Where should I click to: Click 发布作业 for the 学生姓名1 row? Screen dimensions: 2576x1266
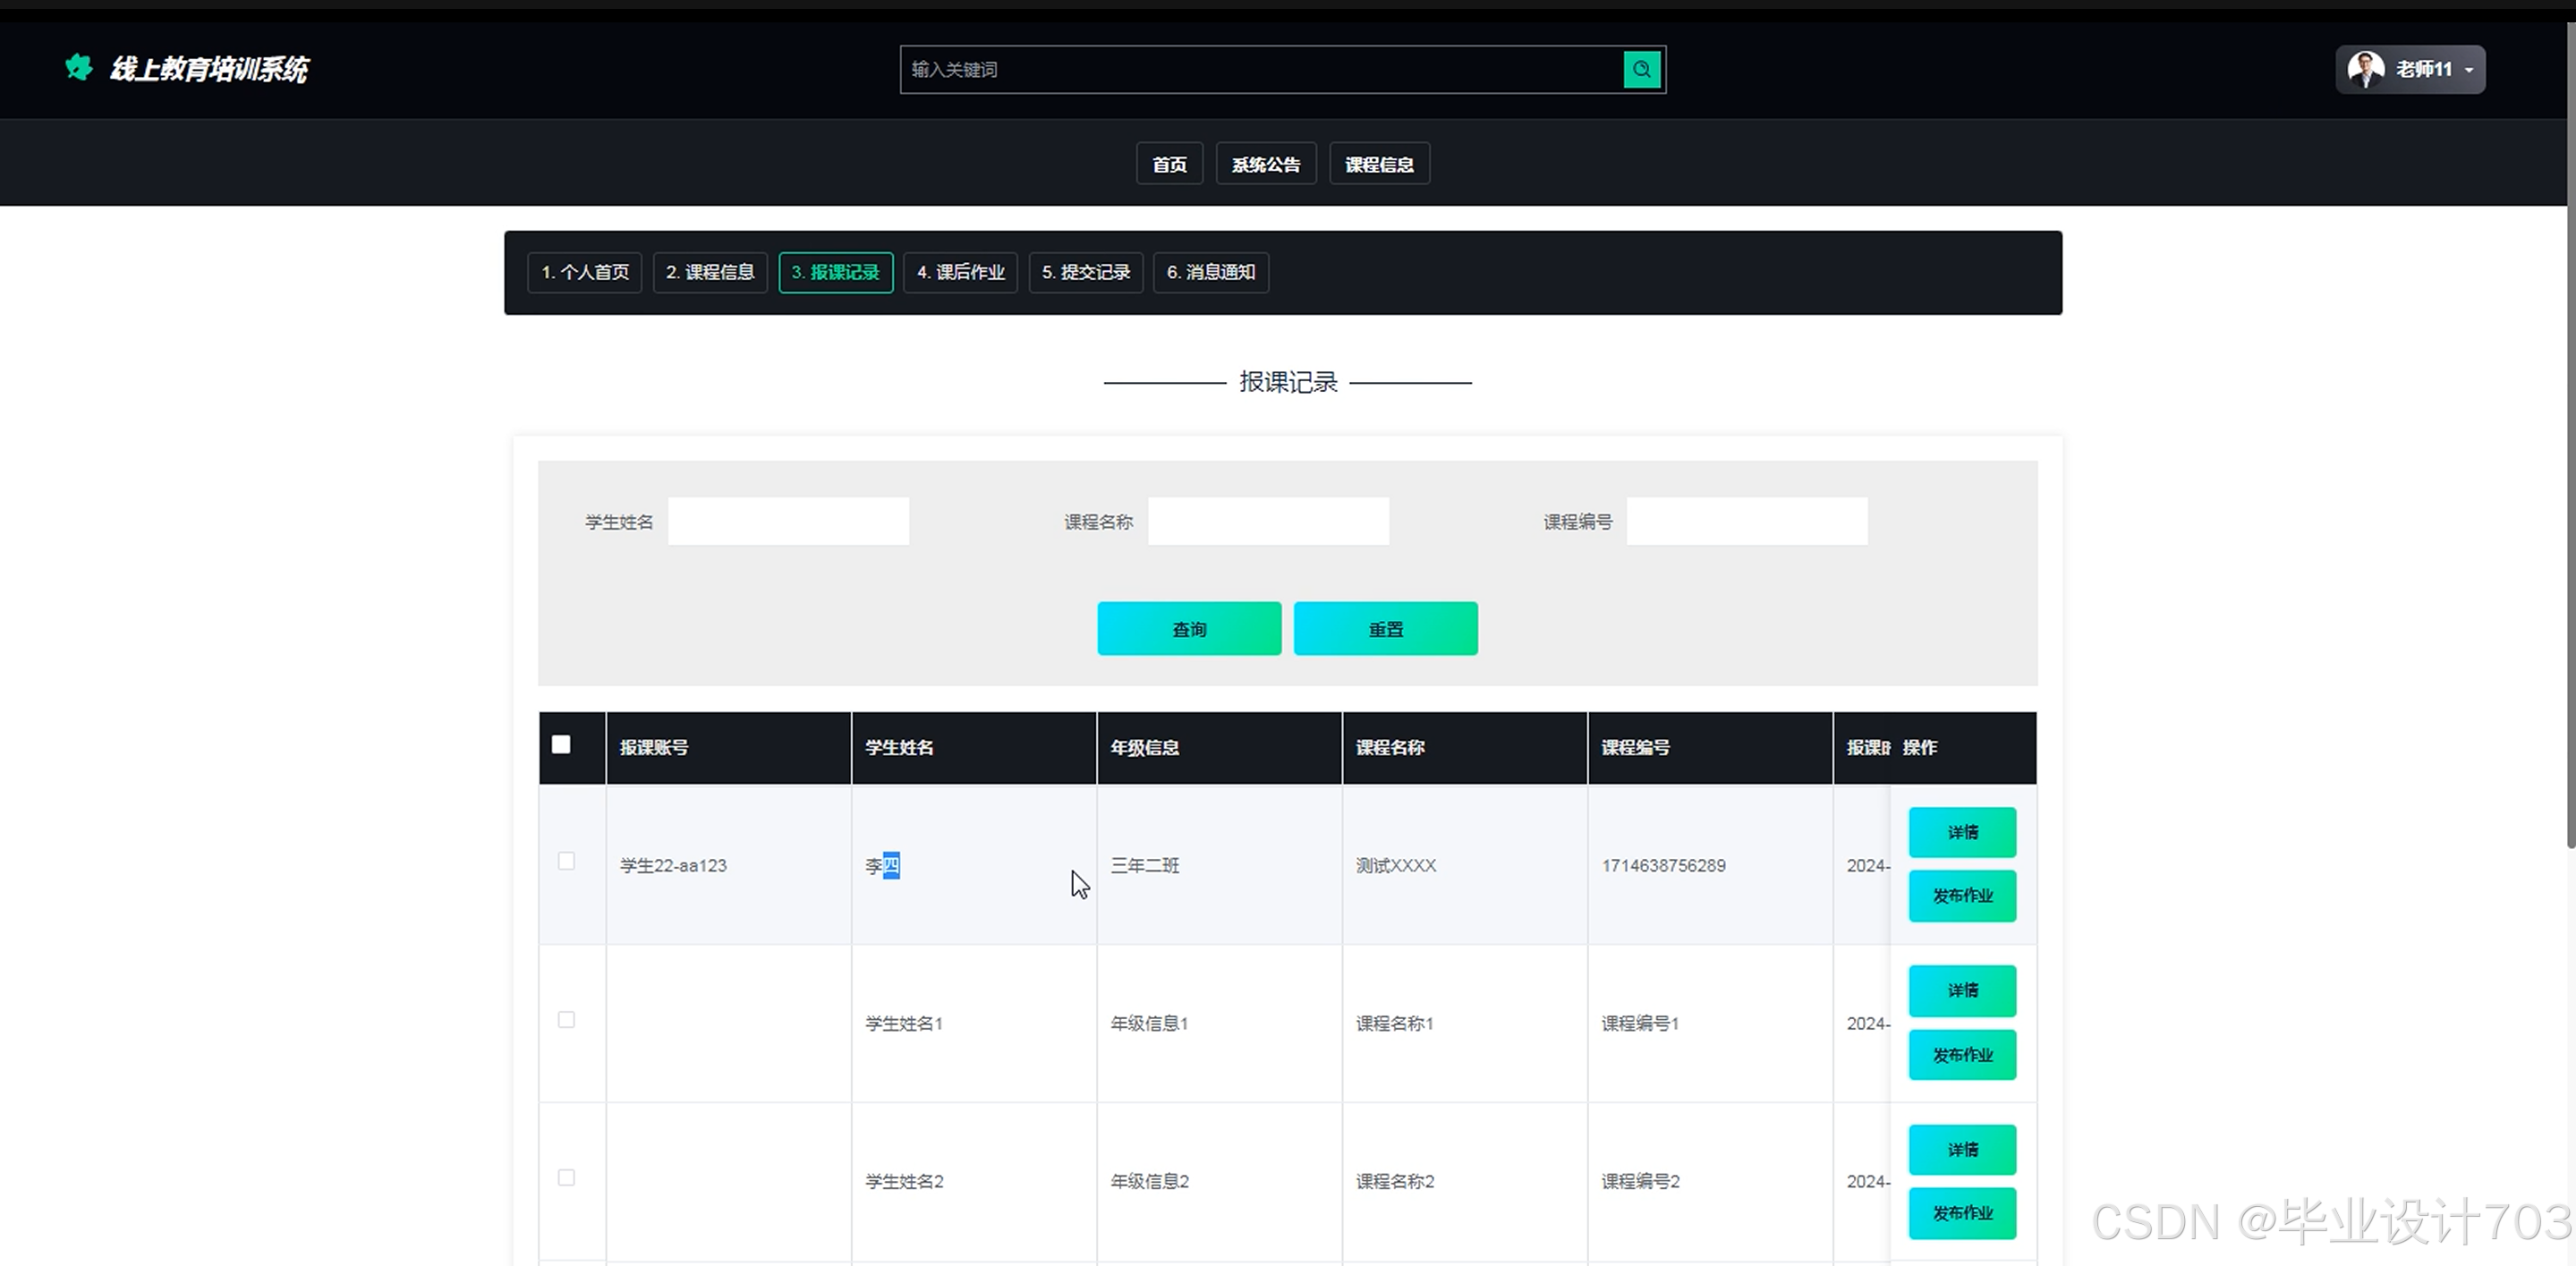1961,1055
